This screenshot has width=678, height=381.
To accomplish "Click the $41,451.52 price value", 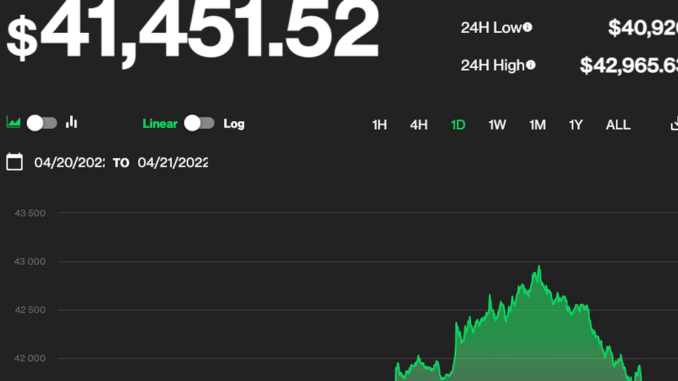I will coord(193,33).
